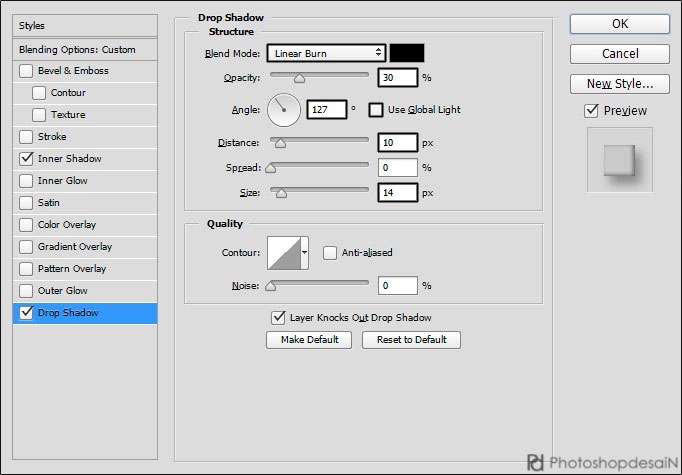Click the Angle dial control
The height and width of the screenshot is (475, 682).
pos(284,110)
